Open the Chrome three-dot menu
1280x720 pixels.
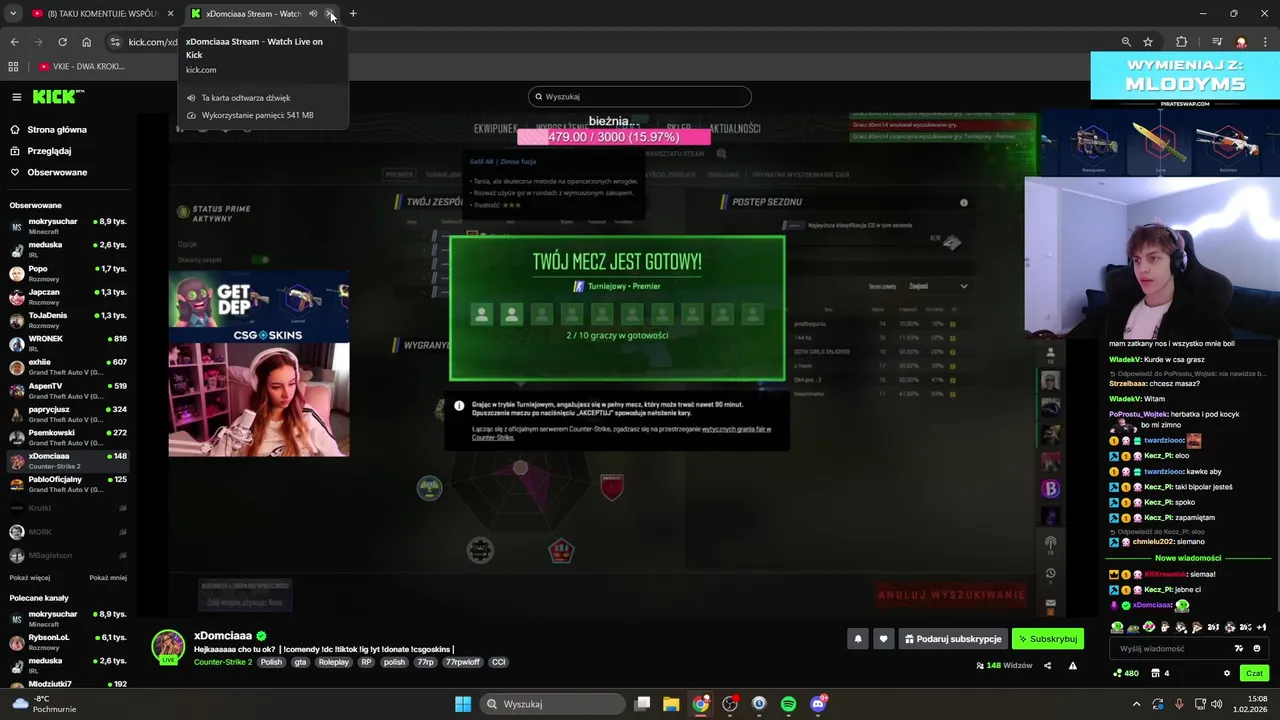point(1264,42)
